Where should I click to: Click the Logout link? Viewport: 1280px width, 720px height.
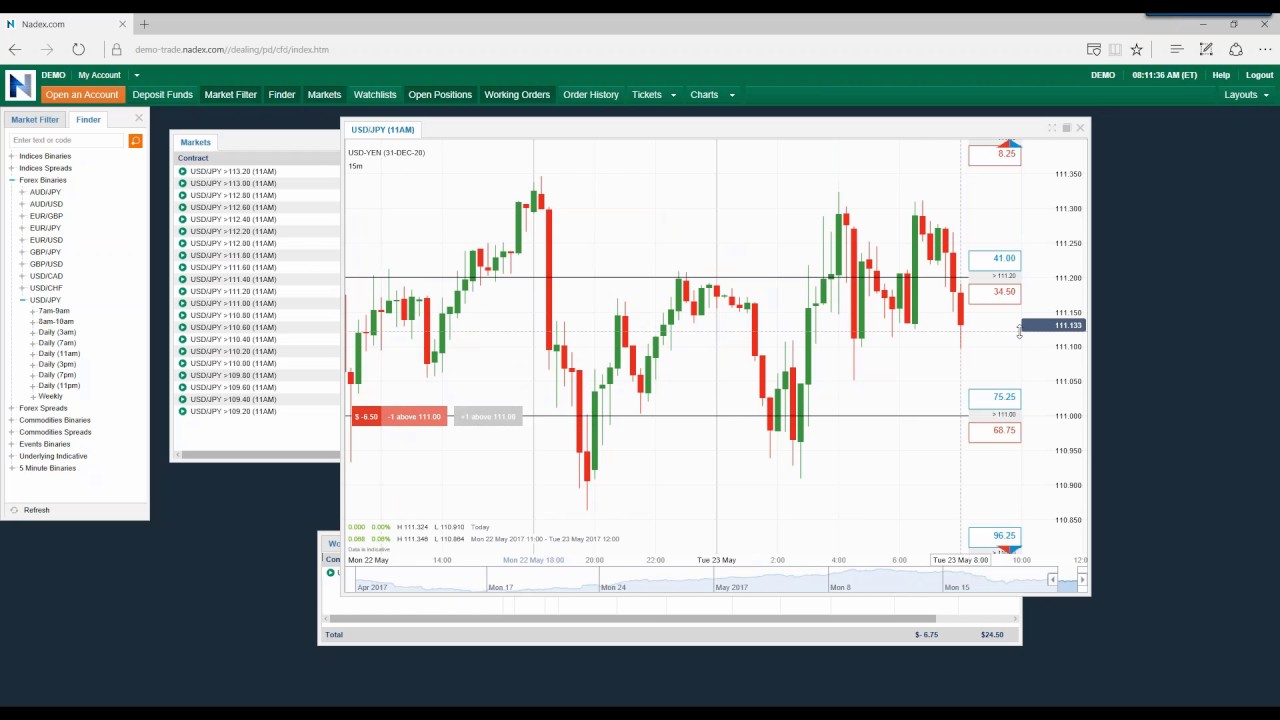[x=1259, y=75]
